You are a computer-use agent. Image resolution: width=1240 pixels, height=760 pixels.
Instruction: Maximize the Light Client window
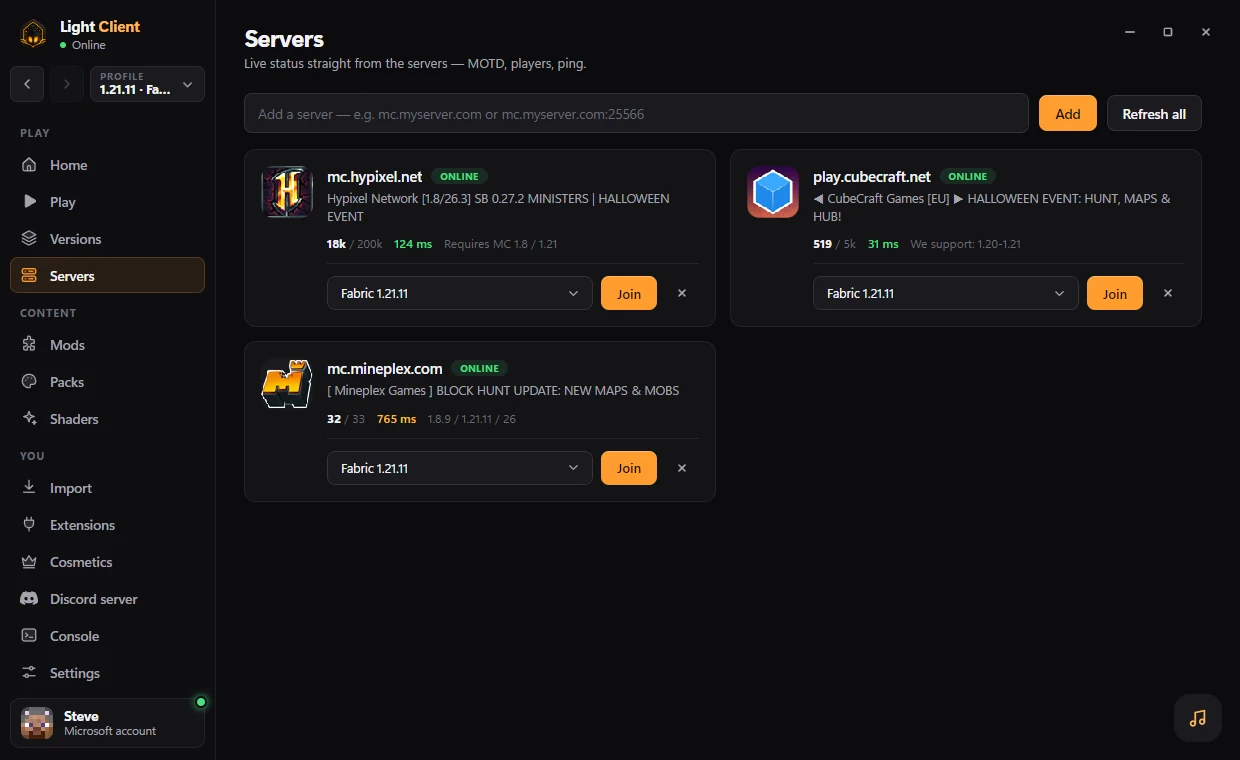1168,32
